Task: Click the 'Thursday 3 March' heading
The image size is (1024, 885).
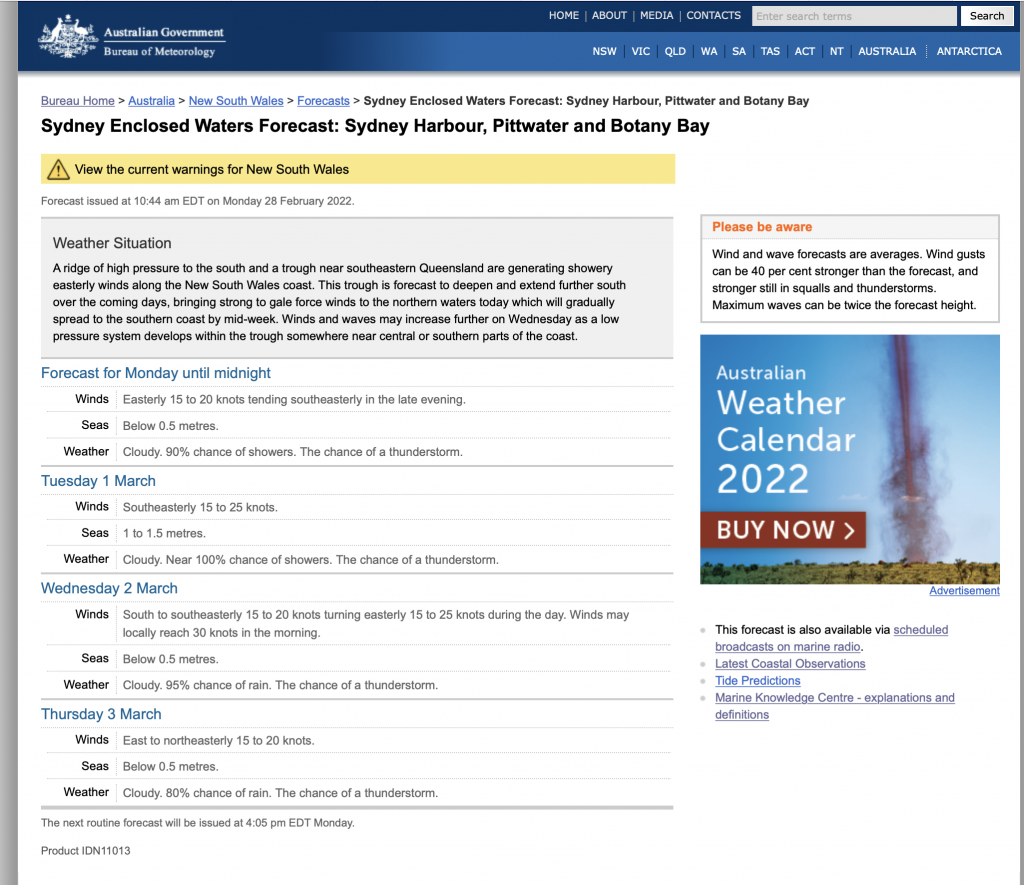Action: (101, 714)
